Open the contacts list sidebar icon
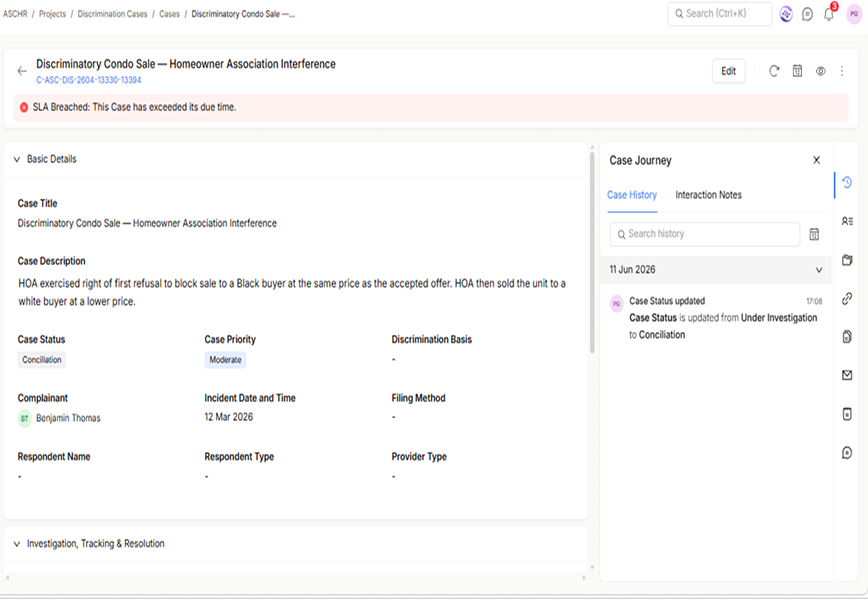This screenshot has height=600, width=868. (x=847, y=221)
